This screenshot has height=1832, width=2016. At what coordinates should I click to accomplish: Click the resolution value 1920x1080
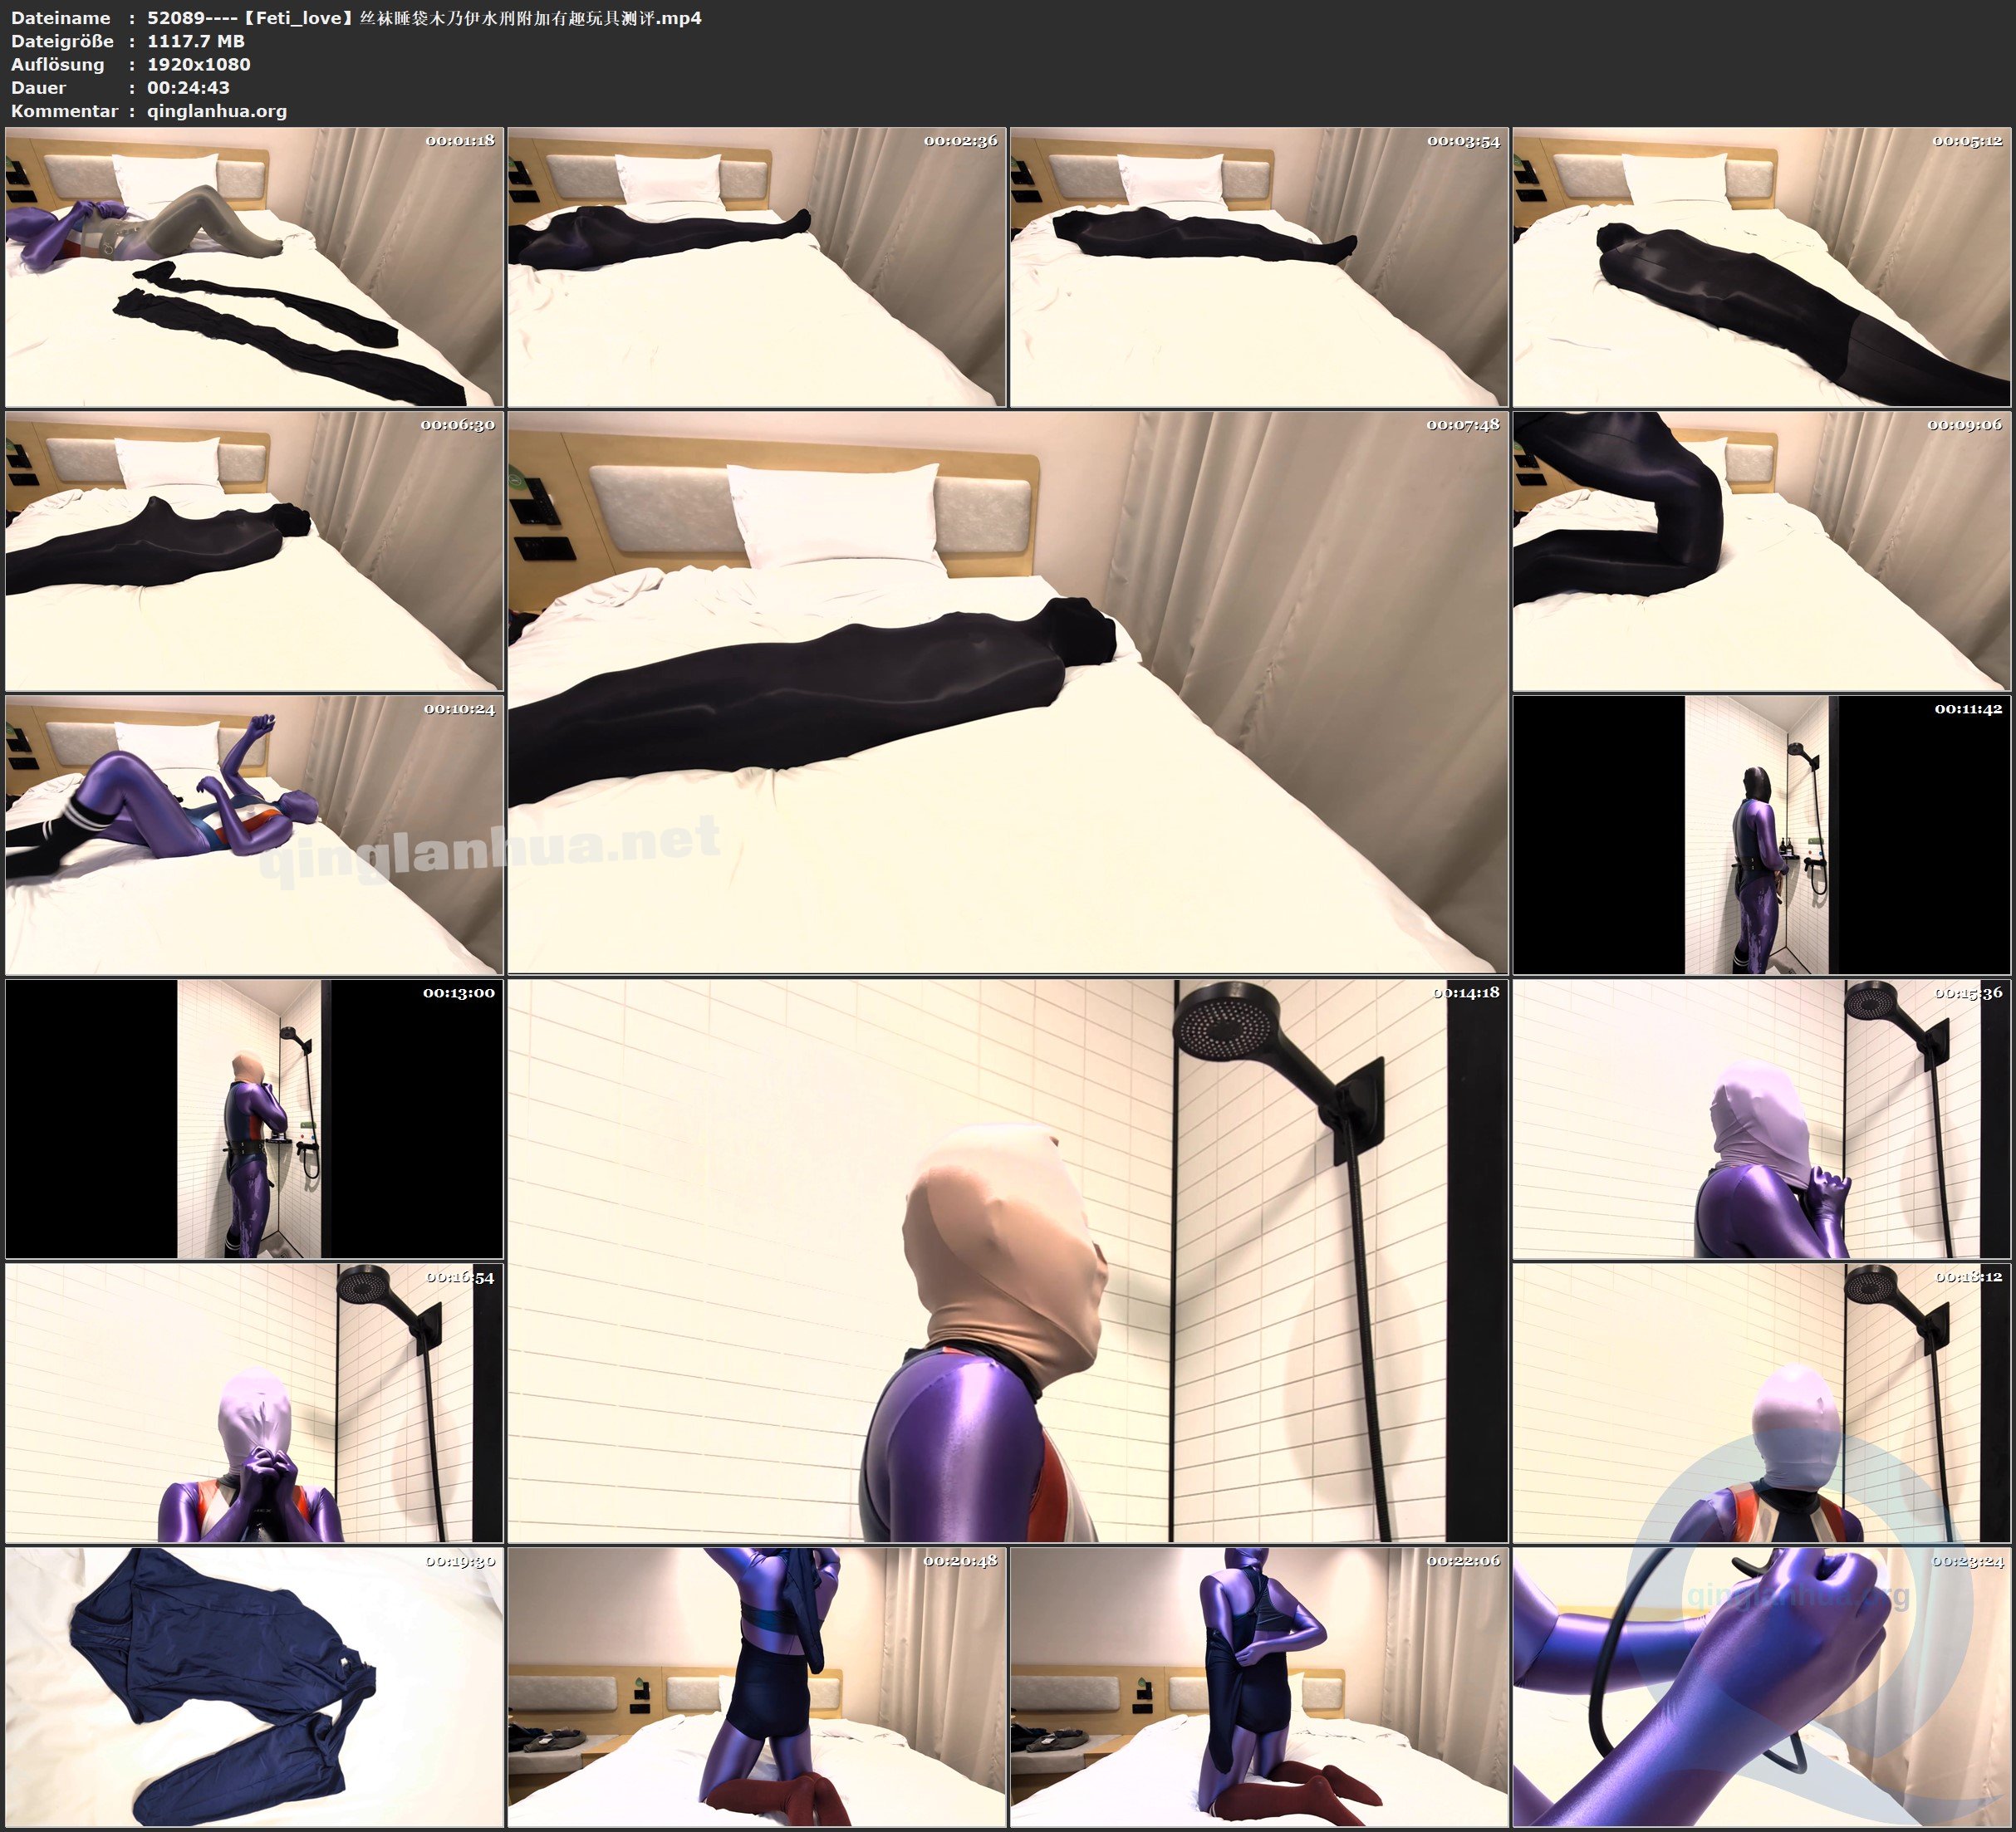pyautogui.click(x=199, y=64)
